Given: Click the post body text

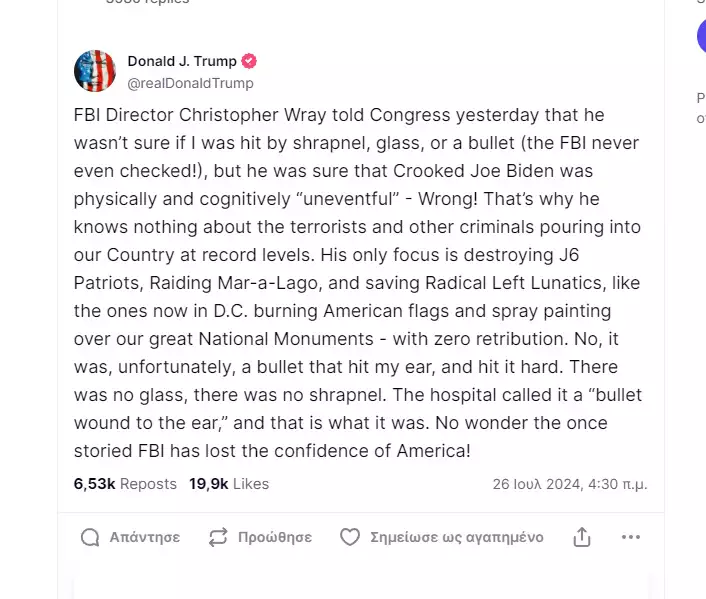Looking at the screenshot, I should pos(358,283).
